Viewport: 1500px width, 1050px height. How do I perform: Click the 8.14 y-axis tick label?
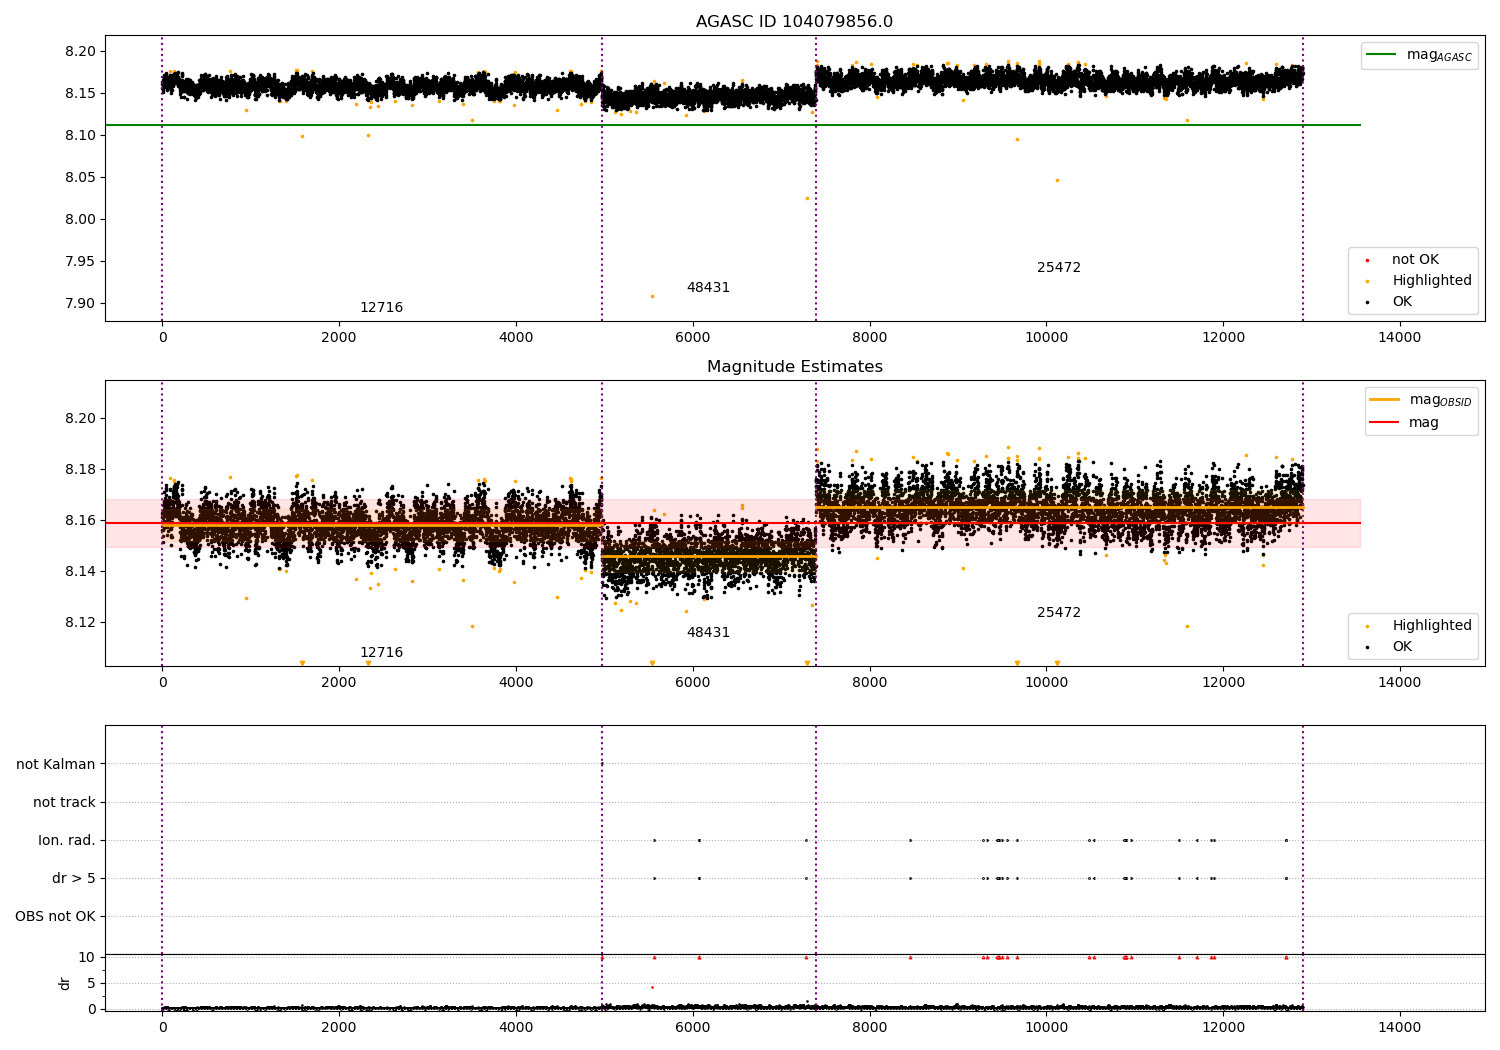point(80,572)
